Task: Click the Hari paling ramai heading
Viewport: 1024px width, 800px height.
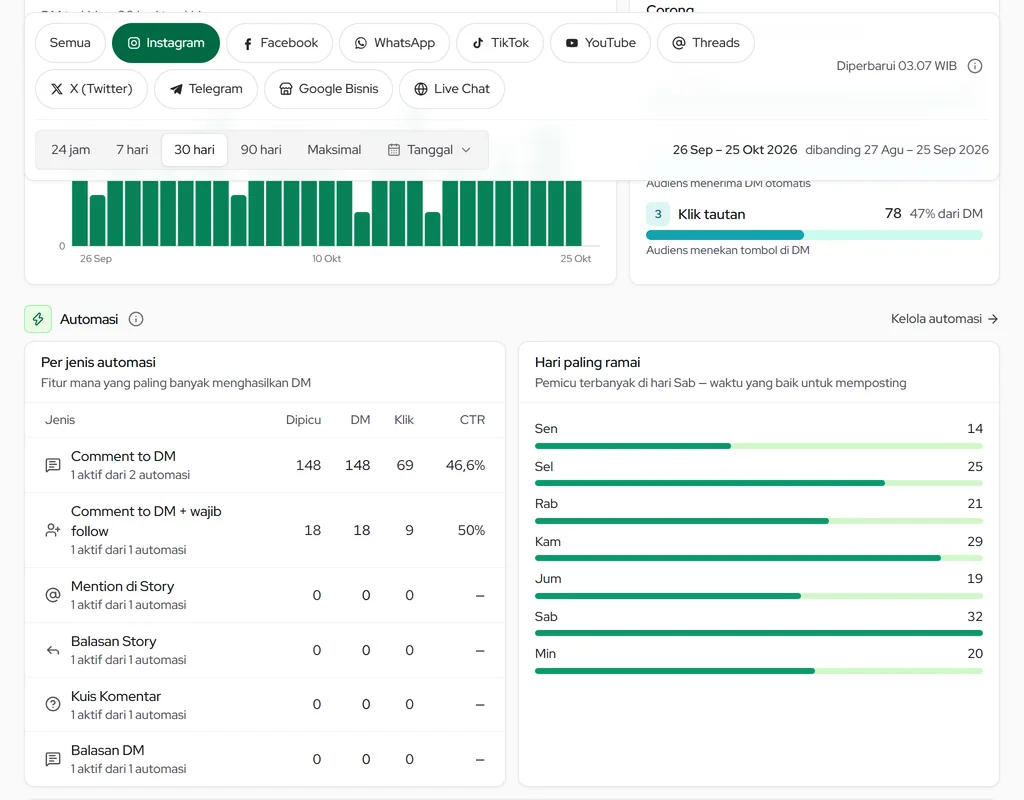Action: 587,362
